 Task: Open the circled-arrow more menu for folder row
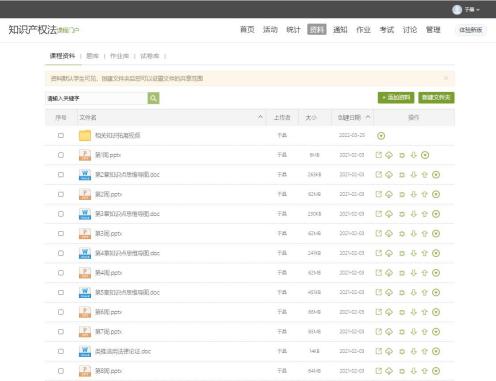[381, 136]
